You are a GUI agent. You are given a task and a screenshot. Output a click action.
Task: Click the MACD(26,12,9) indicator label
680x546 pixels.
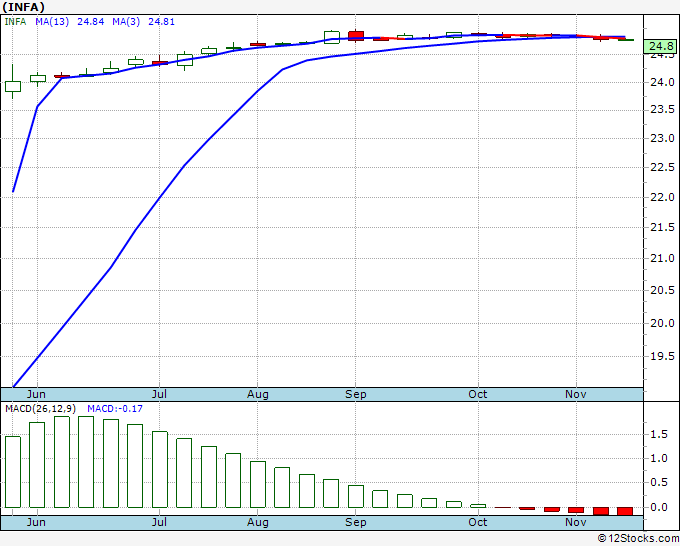point(40,409)
